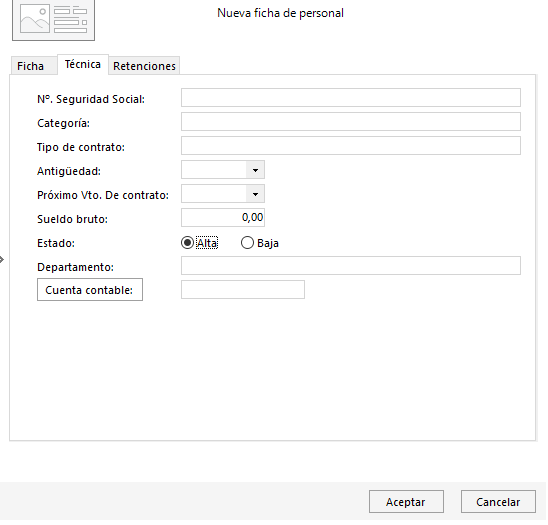
Task: Click the small arrow marker at the left edge
Action: (x=2, y=260)
